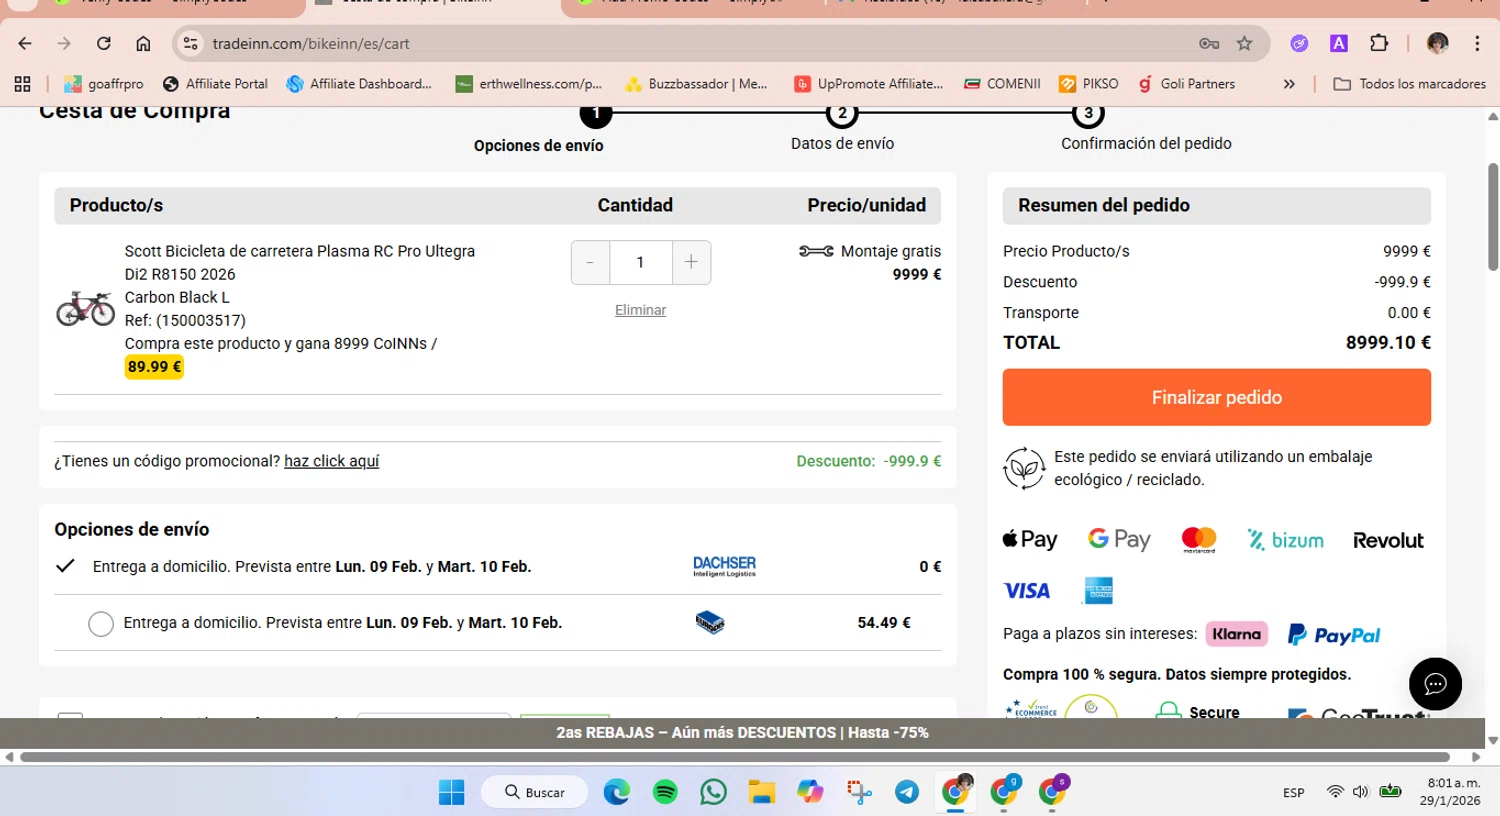Go back to the previous page
This screenshot has width=1500, height=816.
click(x=25, y=43)
